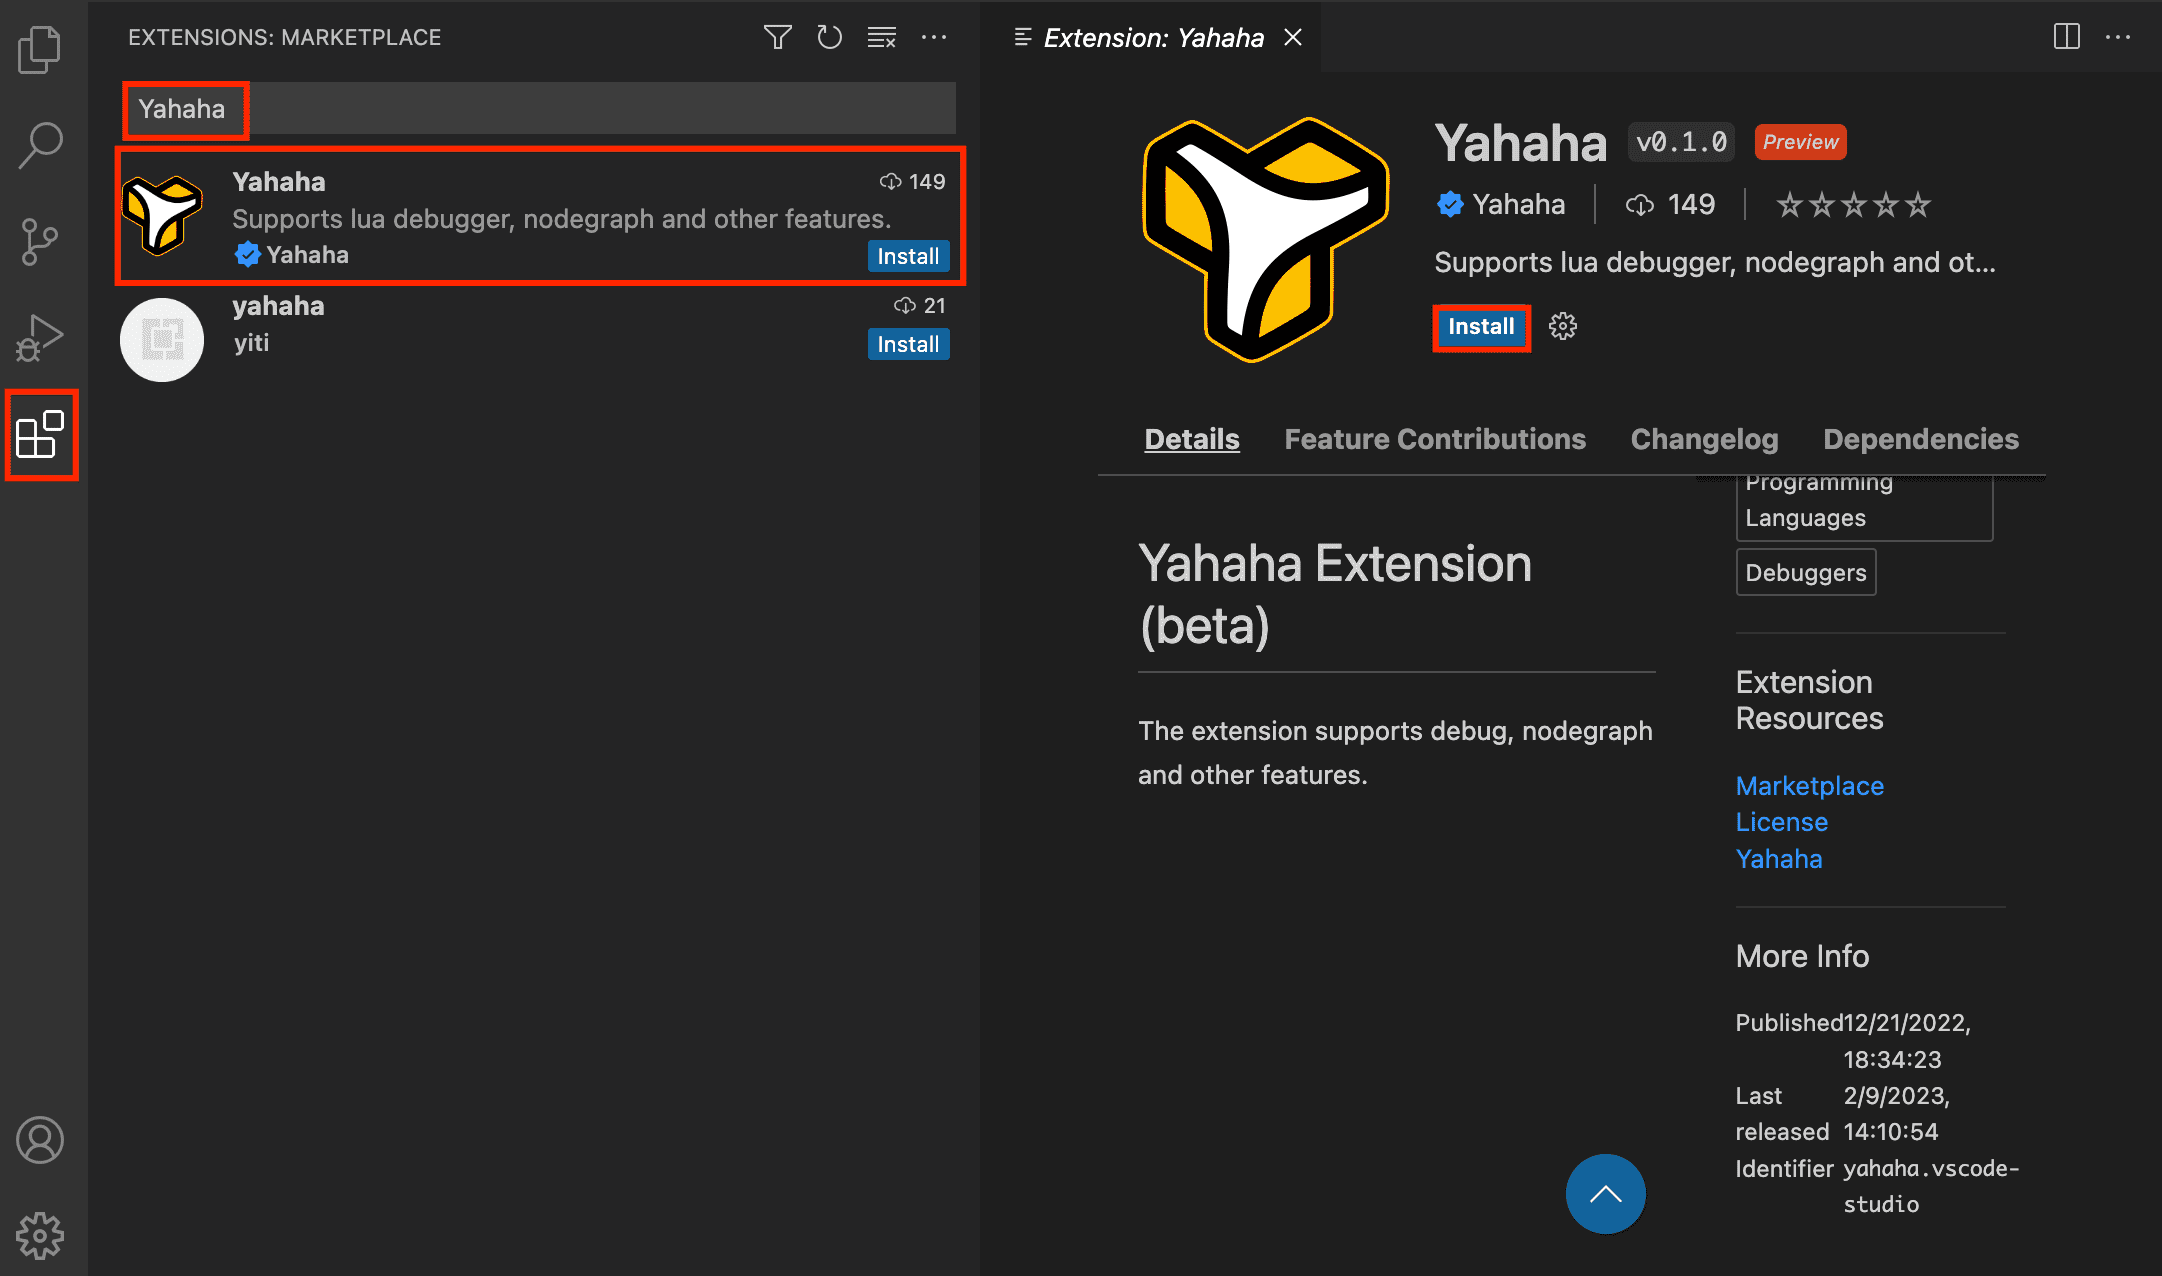2162x1276 pixels.
Task: Split the editor to the side
Action: (2066, 37)
